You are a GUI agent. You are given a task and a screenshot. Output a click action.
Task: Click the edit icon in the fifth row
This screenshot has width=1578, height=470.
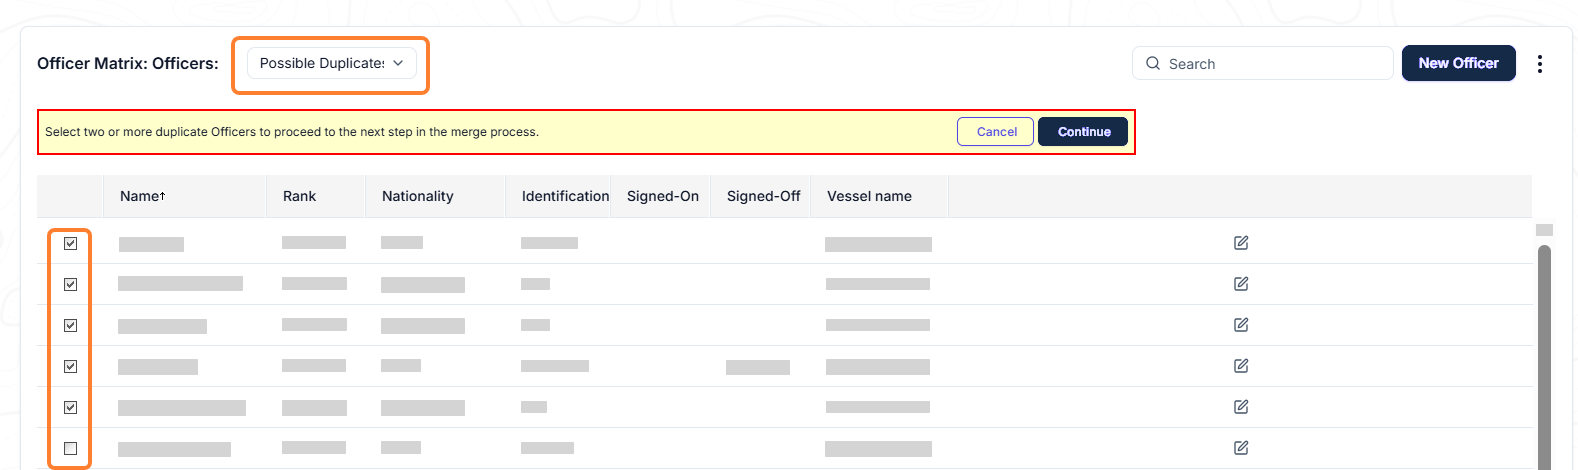click(x=1241, y=407)
